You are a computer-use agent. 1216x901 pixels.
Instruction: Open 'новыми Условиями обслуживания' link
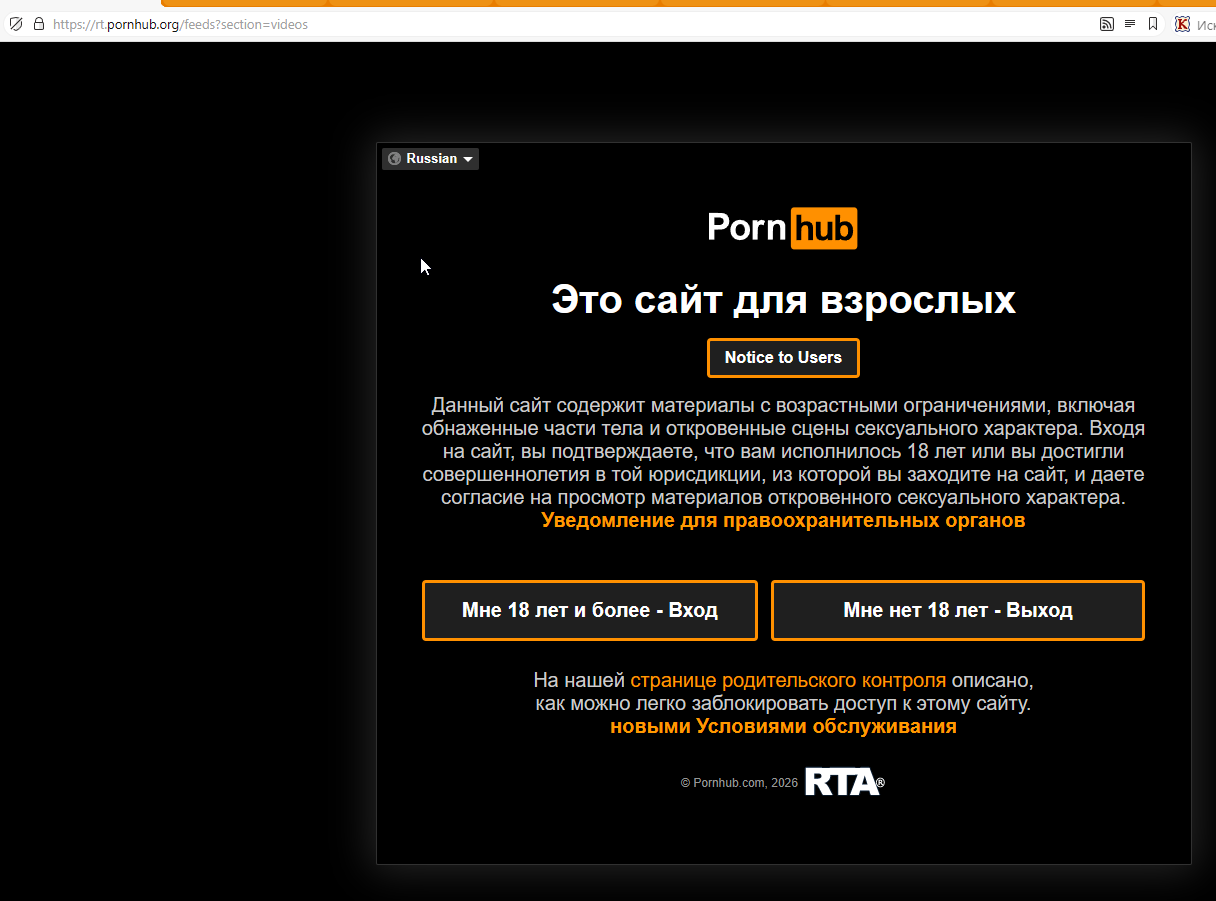(783, 726)
